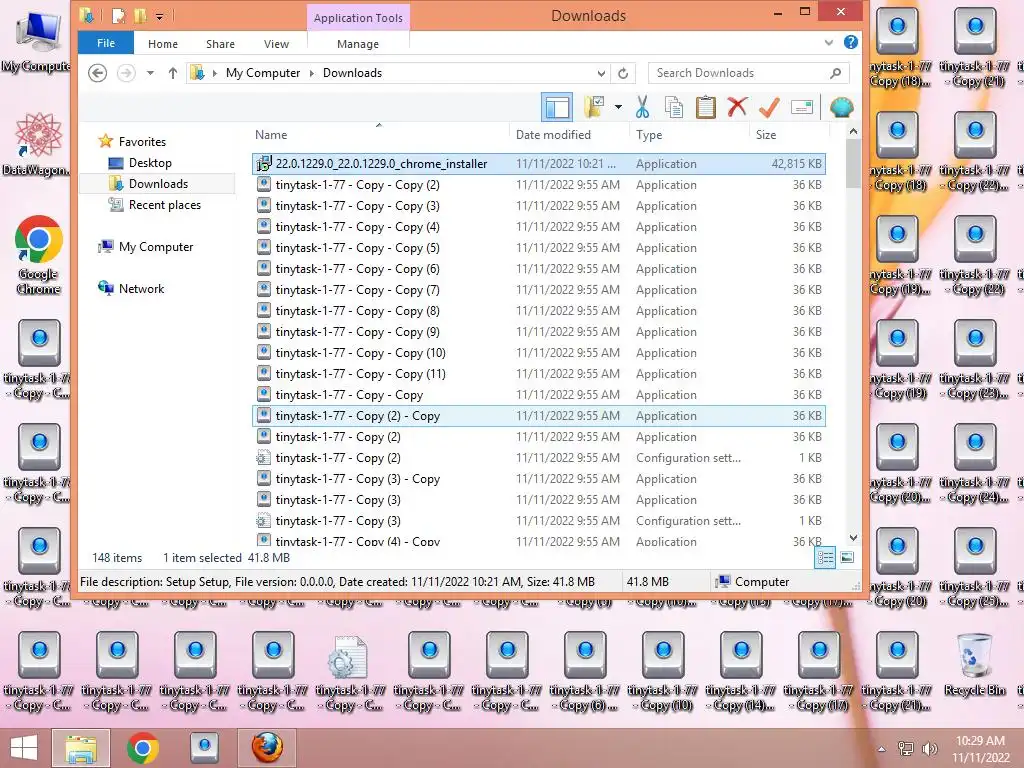The height and width of the screenshot is (768, 1024).
Task: Select tinytask-1-77 - Copy - Copy (5)
Action: pyautogui.click(x=539, y=248)
